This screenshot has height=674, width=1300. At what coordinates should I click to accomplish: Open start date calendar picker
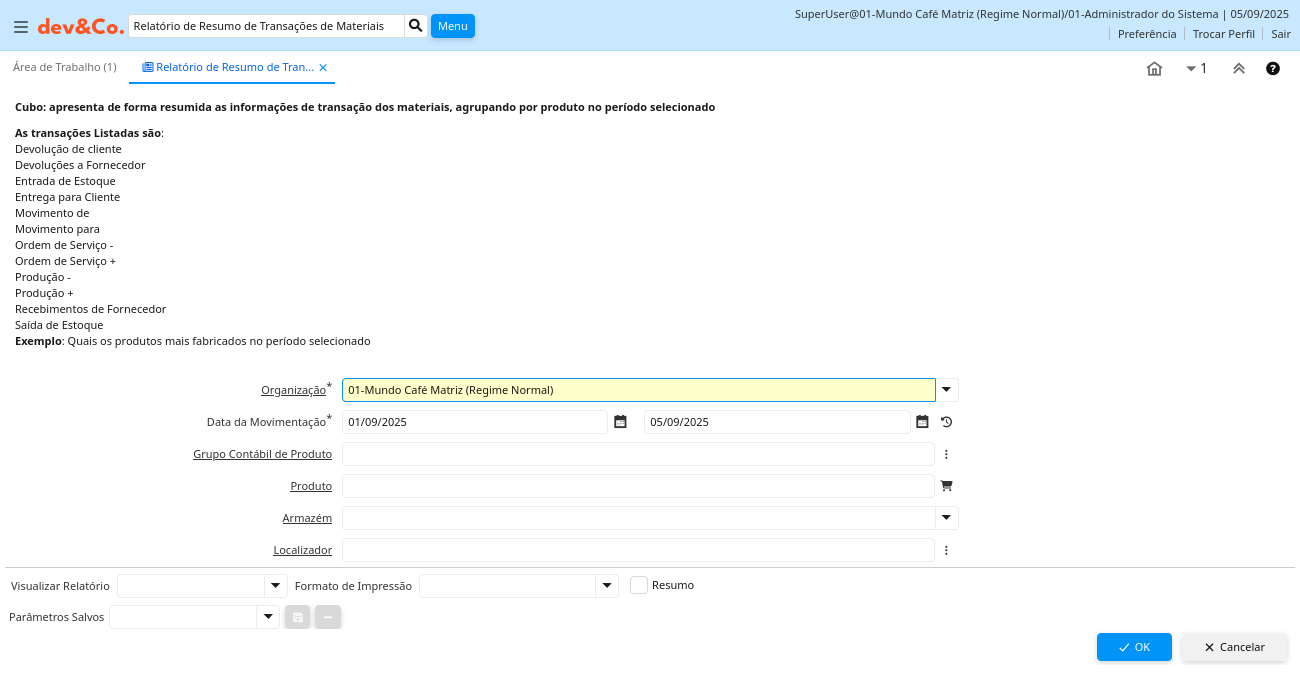pos(620,422)
